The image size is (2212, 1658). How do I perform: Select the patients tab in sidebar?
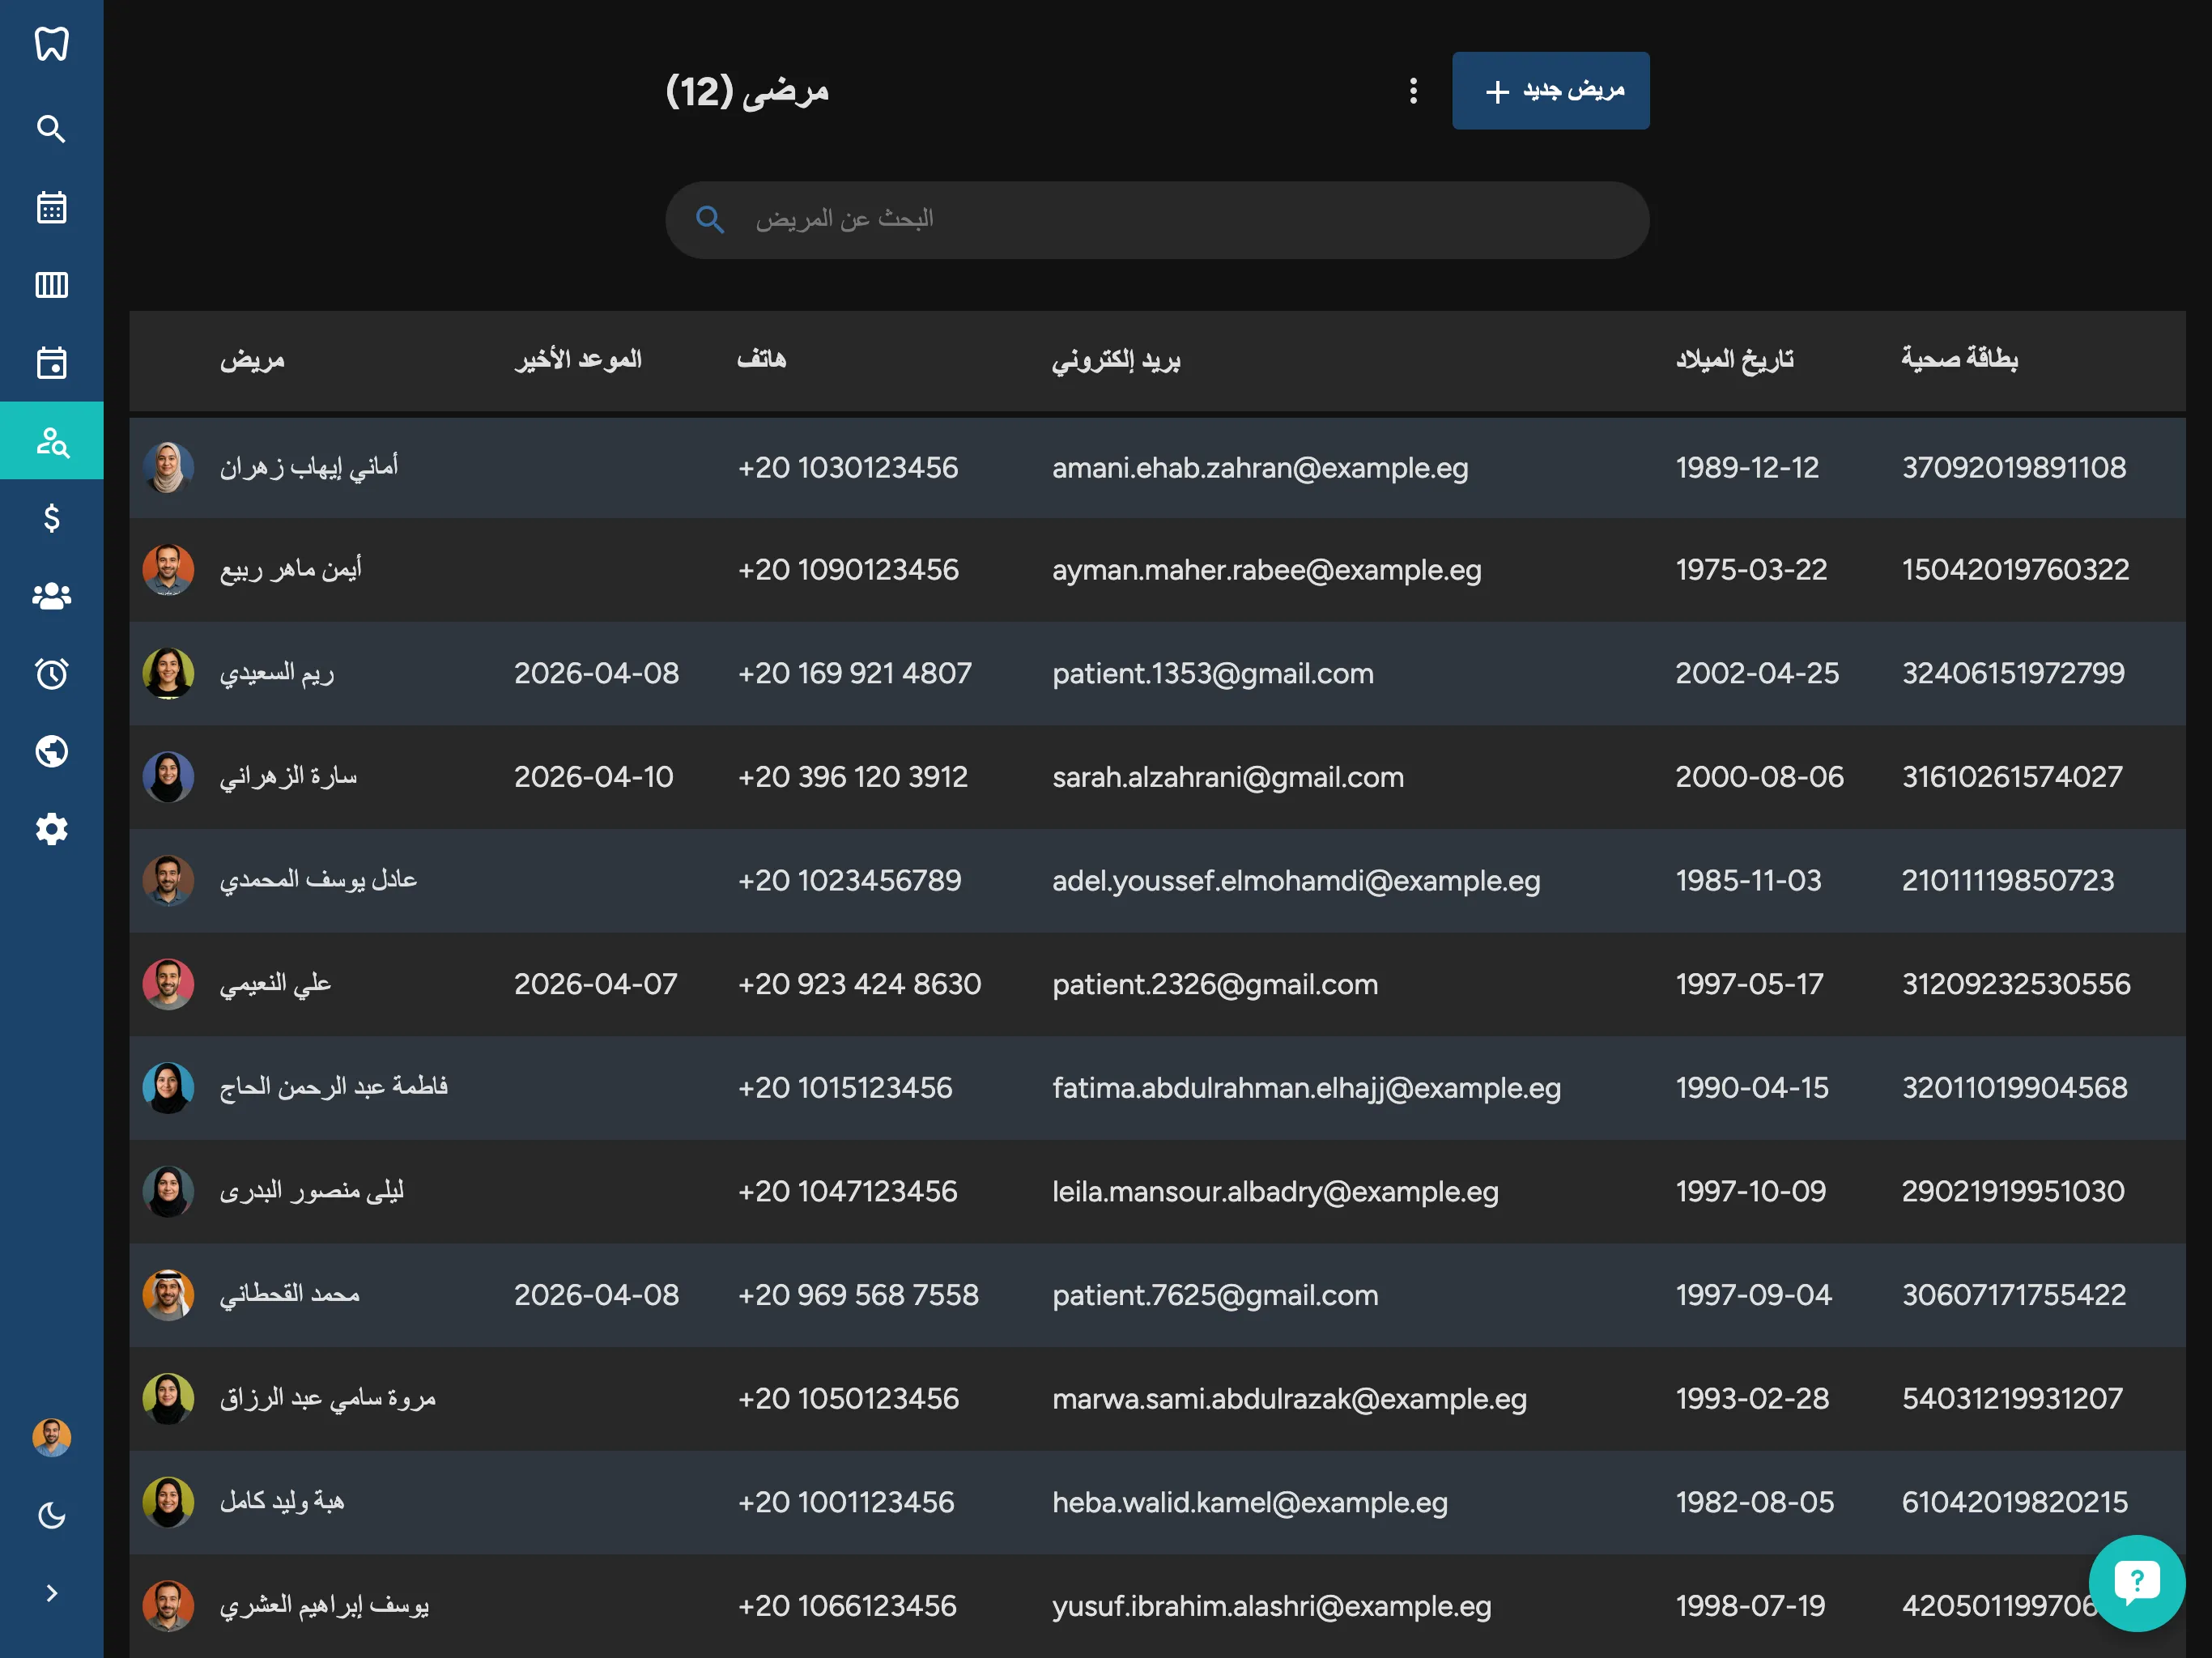point(51,440)
